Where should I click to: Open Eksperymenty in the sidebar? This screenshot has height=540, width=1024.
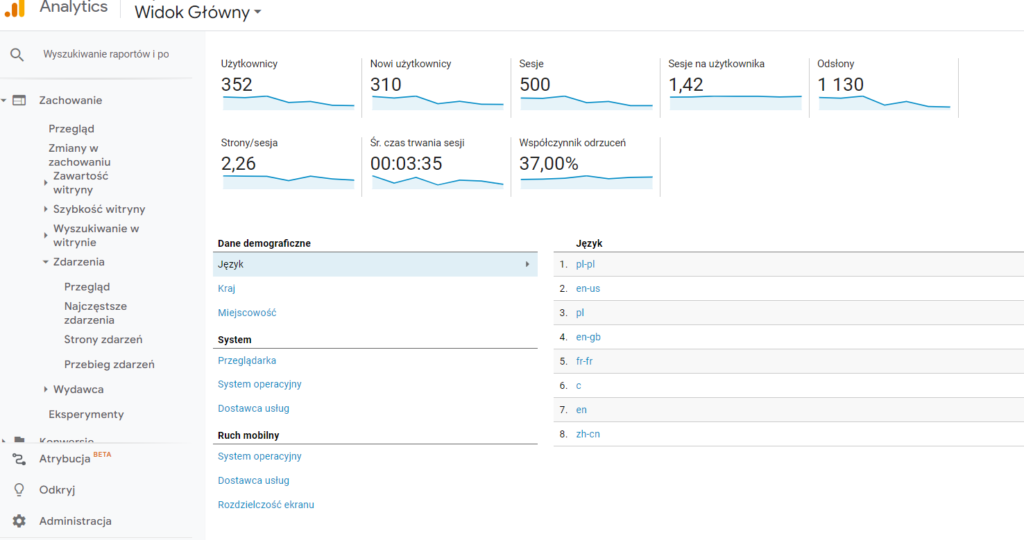[x=86, y=415]
